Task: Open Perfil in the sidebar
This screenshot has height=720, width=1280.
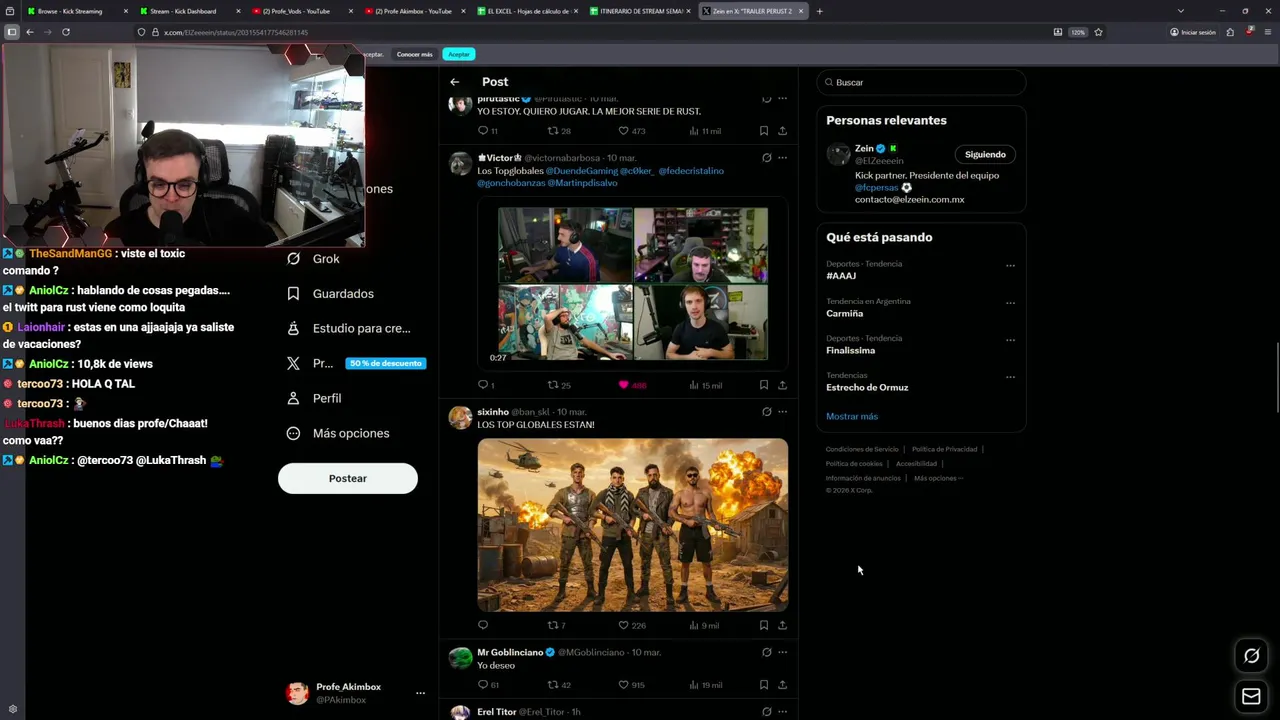Action: 314,398
